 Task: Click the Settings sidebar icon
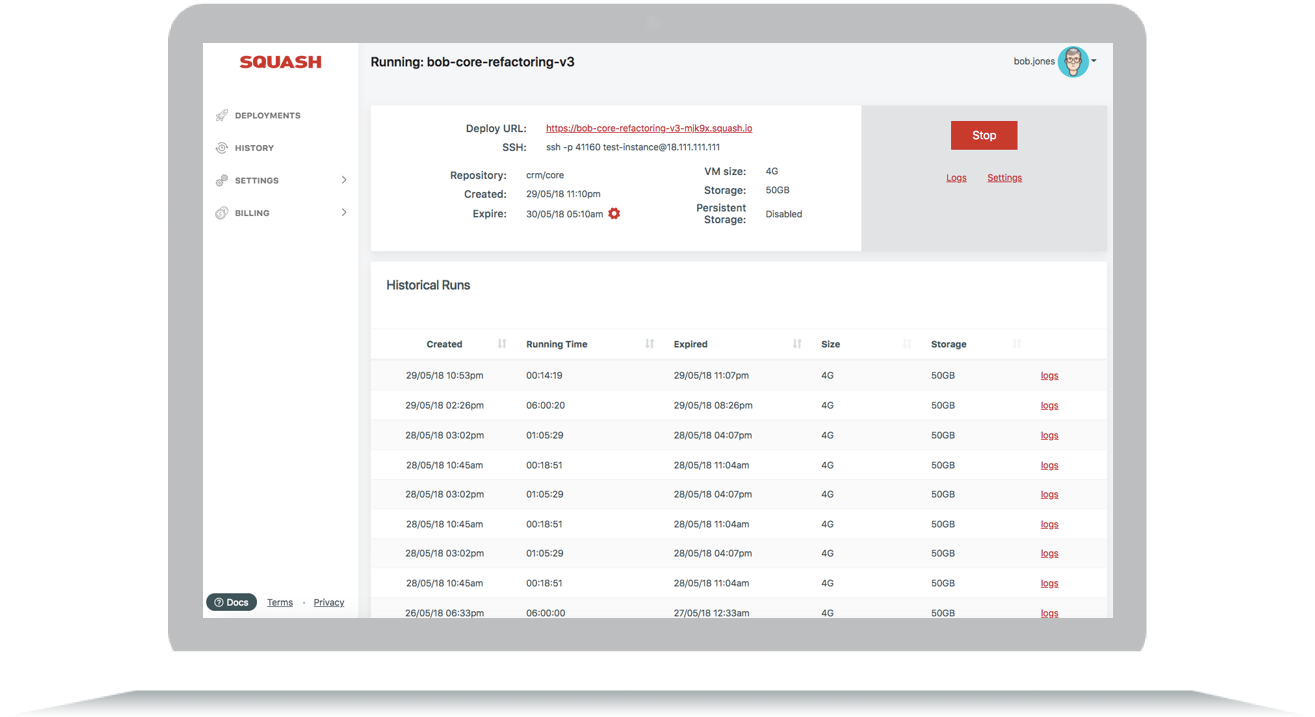[x=222, y=181]
